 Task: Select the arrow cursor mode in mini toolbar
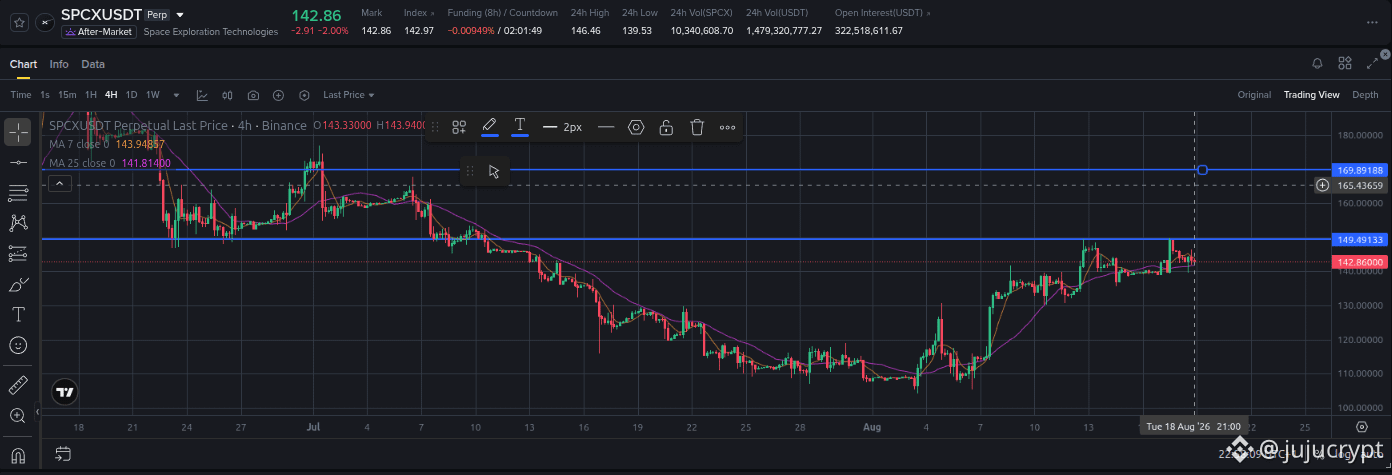(x=493, y=171)
